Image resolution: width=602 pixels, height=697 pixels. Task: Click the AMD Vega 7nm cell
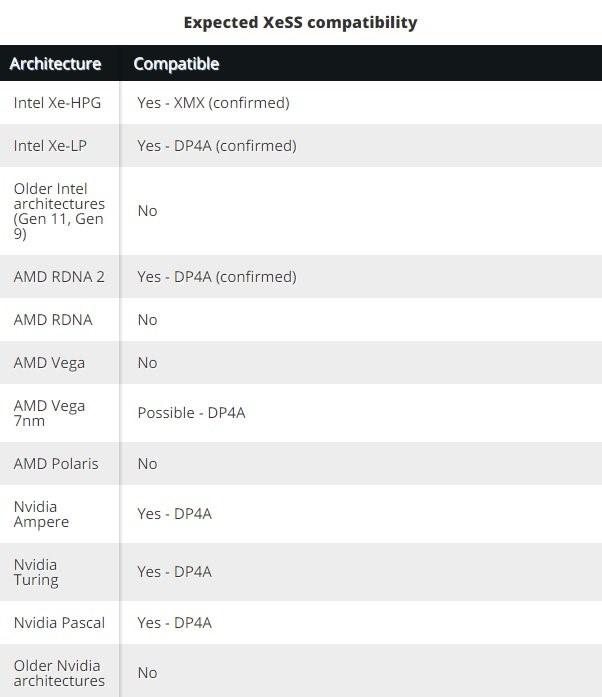[49, 413]
